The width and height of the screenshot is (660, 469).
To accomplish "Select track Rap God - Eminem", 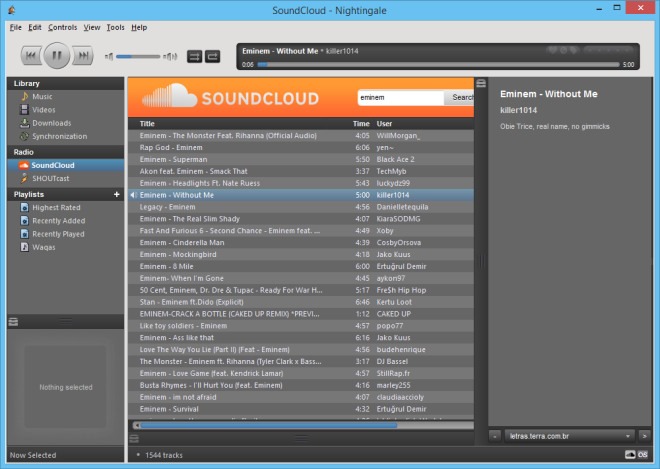I will 301,147.
